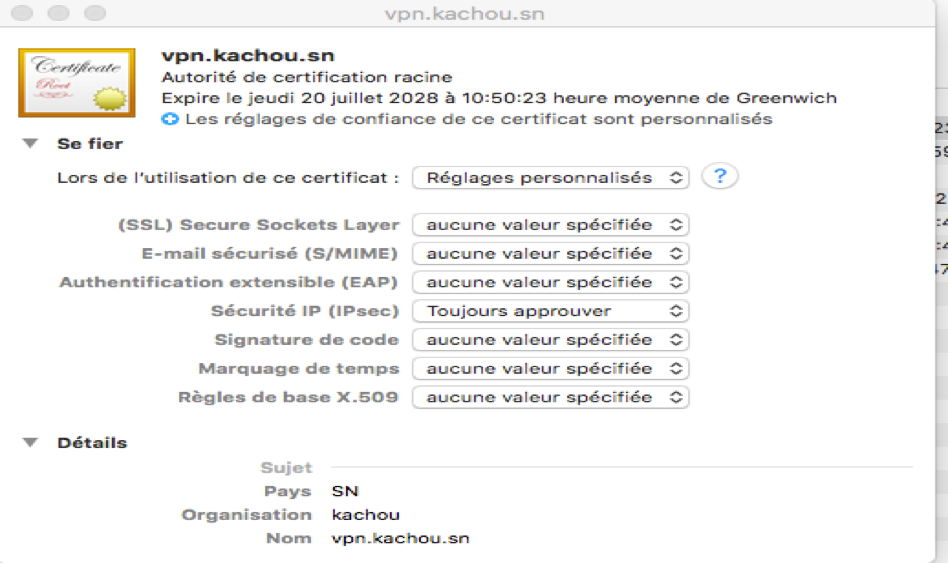Click the Nom value vpn.kachou.sn
The width and height of the screenshot is (948, 563).
400,538
